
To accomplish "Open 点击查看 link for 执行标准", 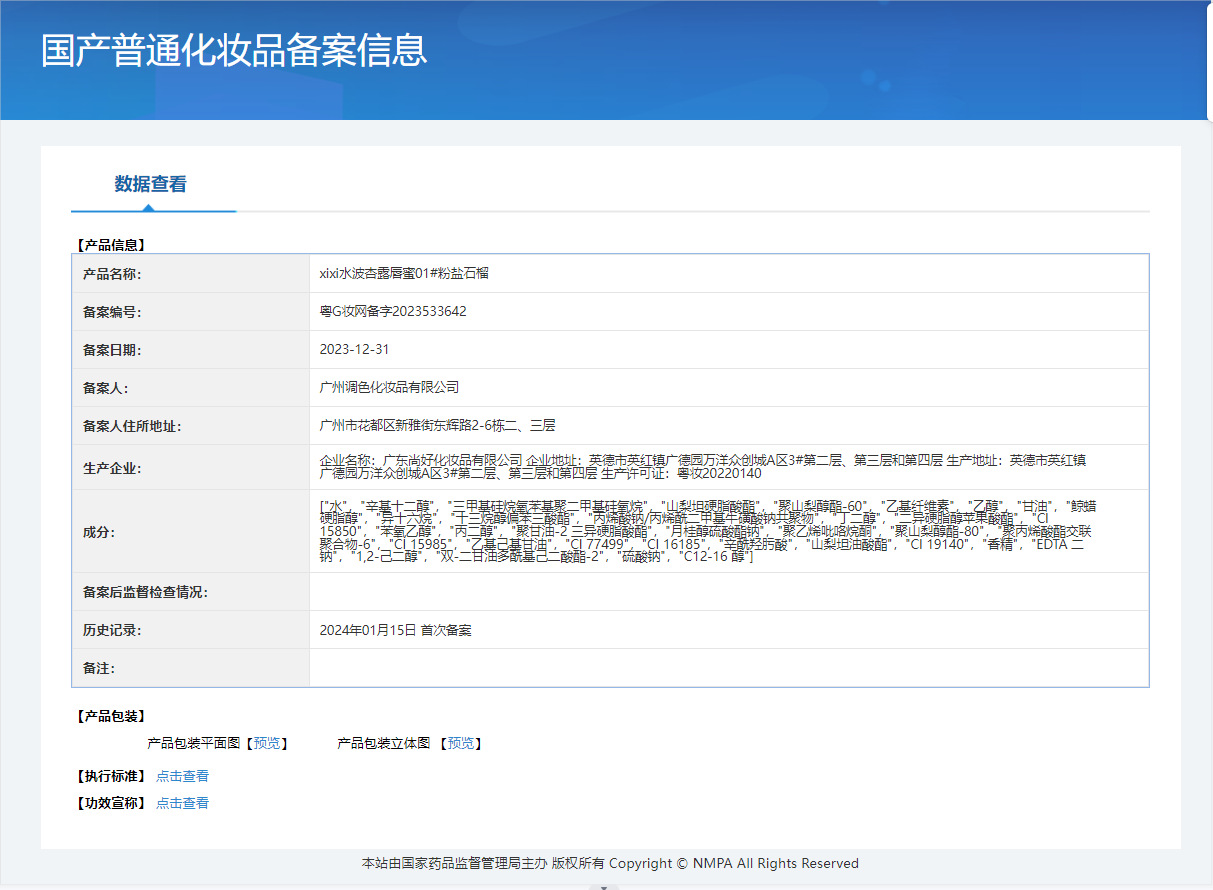I will (182, 776).
